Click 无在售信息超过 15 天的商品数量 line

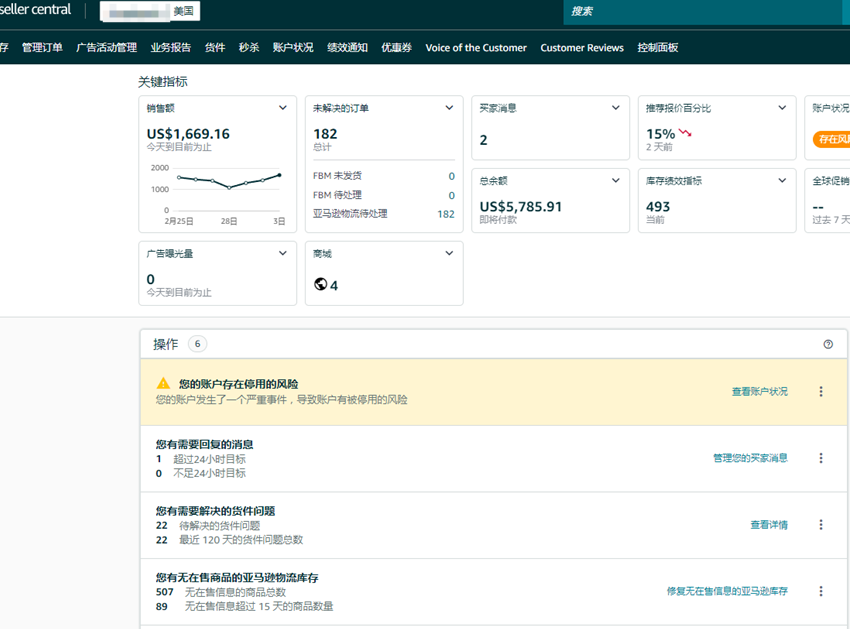(244, 607)
